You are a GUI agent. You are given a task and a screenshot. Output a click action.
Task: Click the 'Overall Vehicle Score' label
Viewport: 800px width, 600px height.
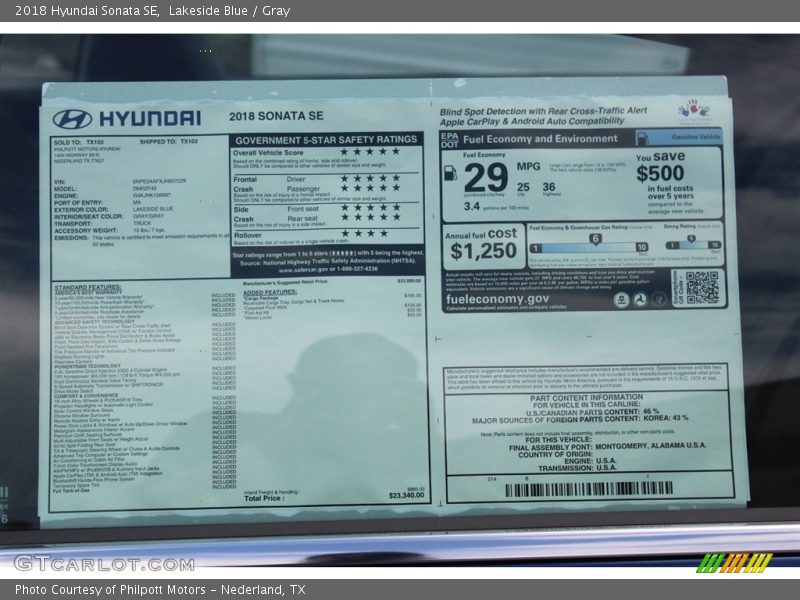[268, 153]
